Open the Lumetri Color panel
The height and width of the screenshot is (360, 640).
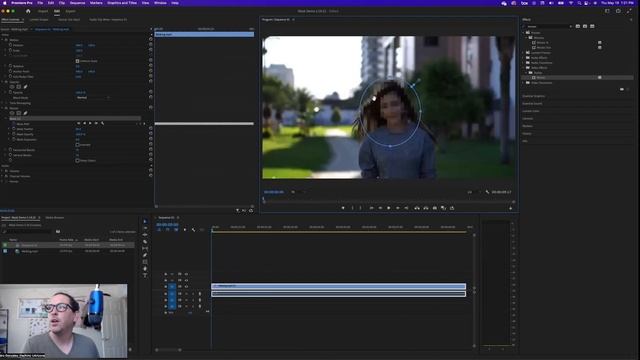[531, 111]
